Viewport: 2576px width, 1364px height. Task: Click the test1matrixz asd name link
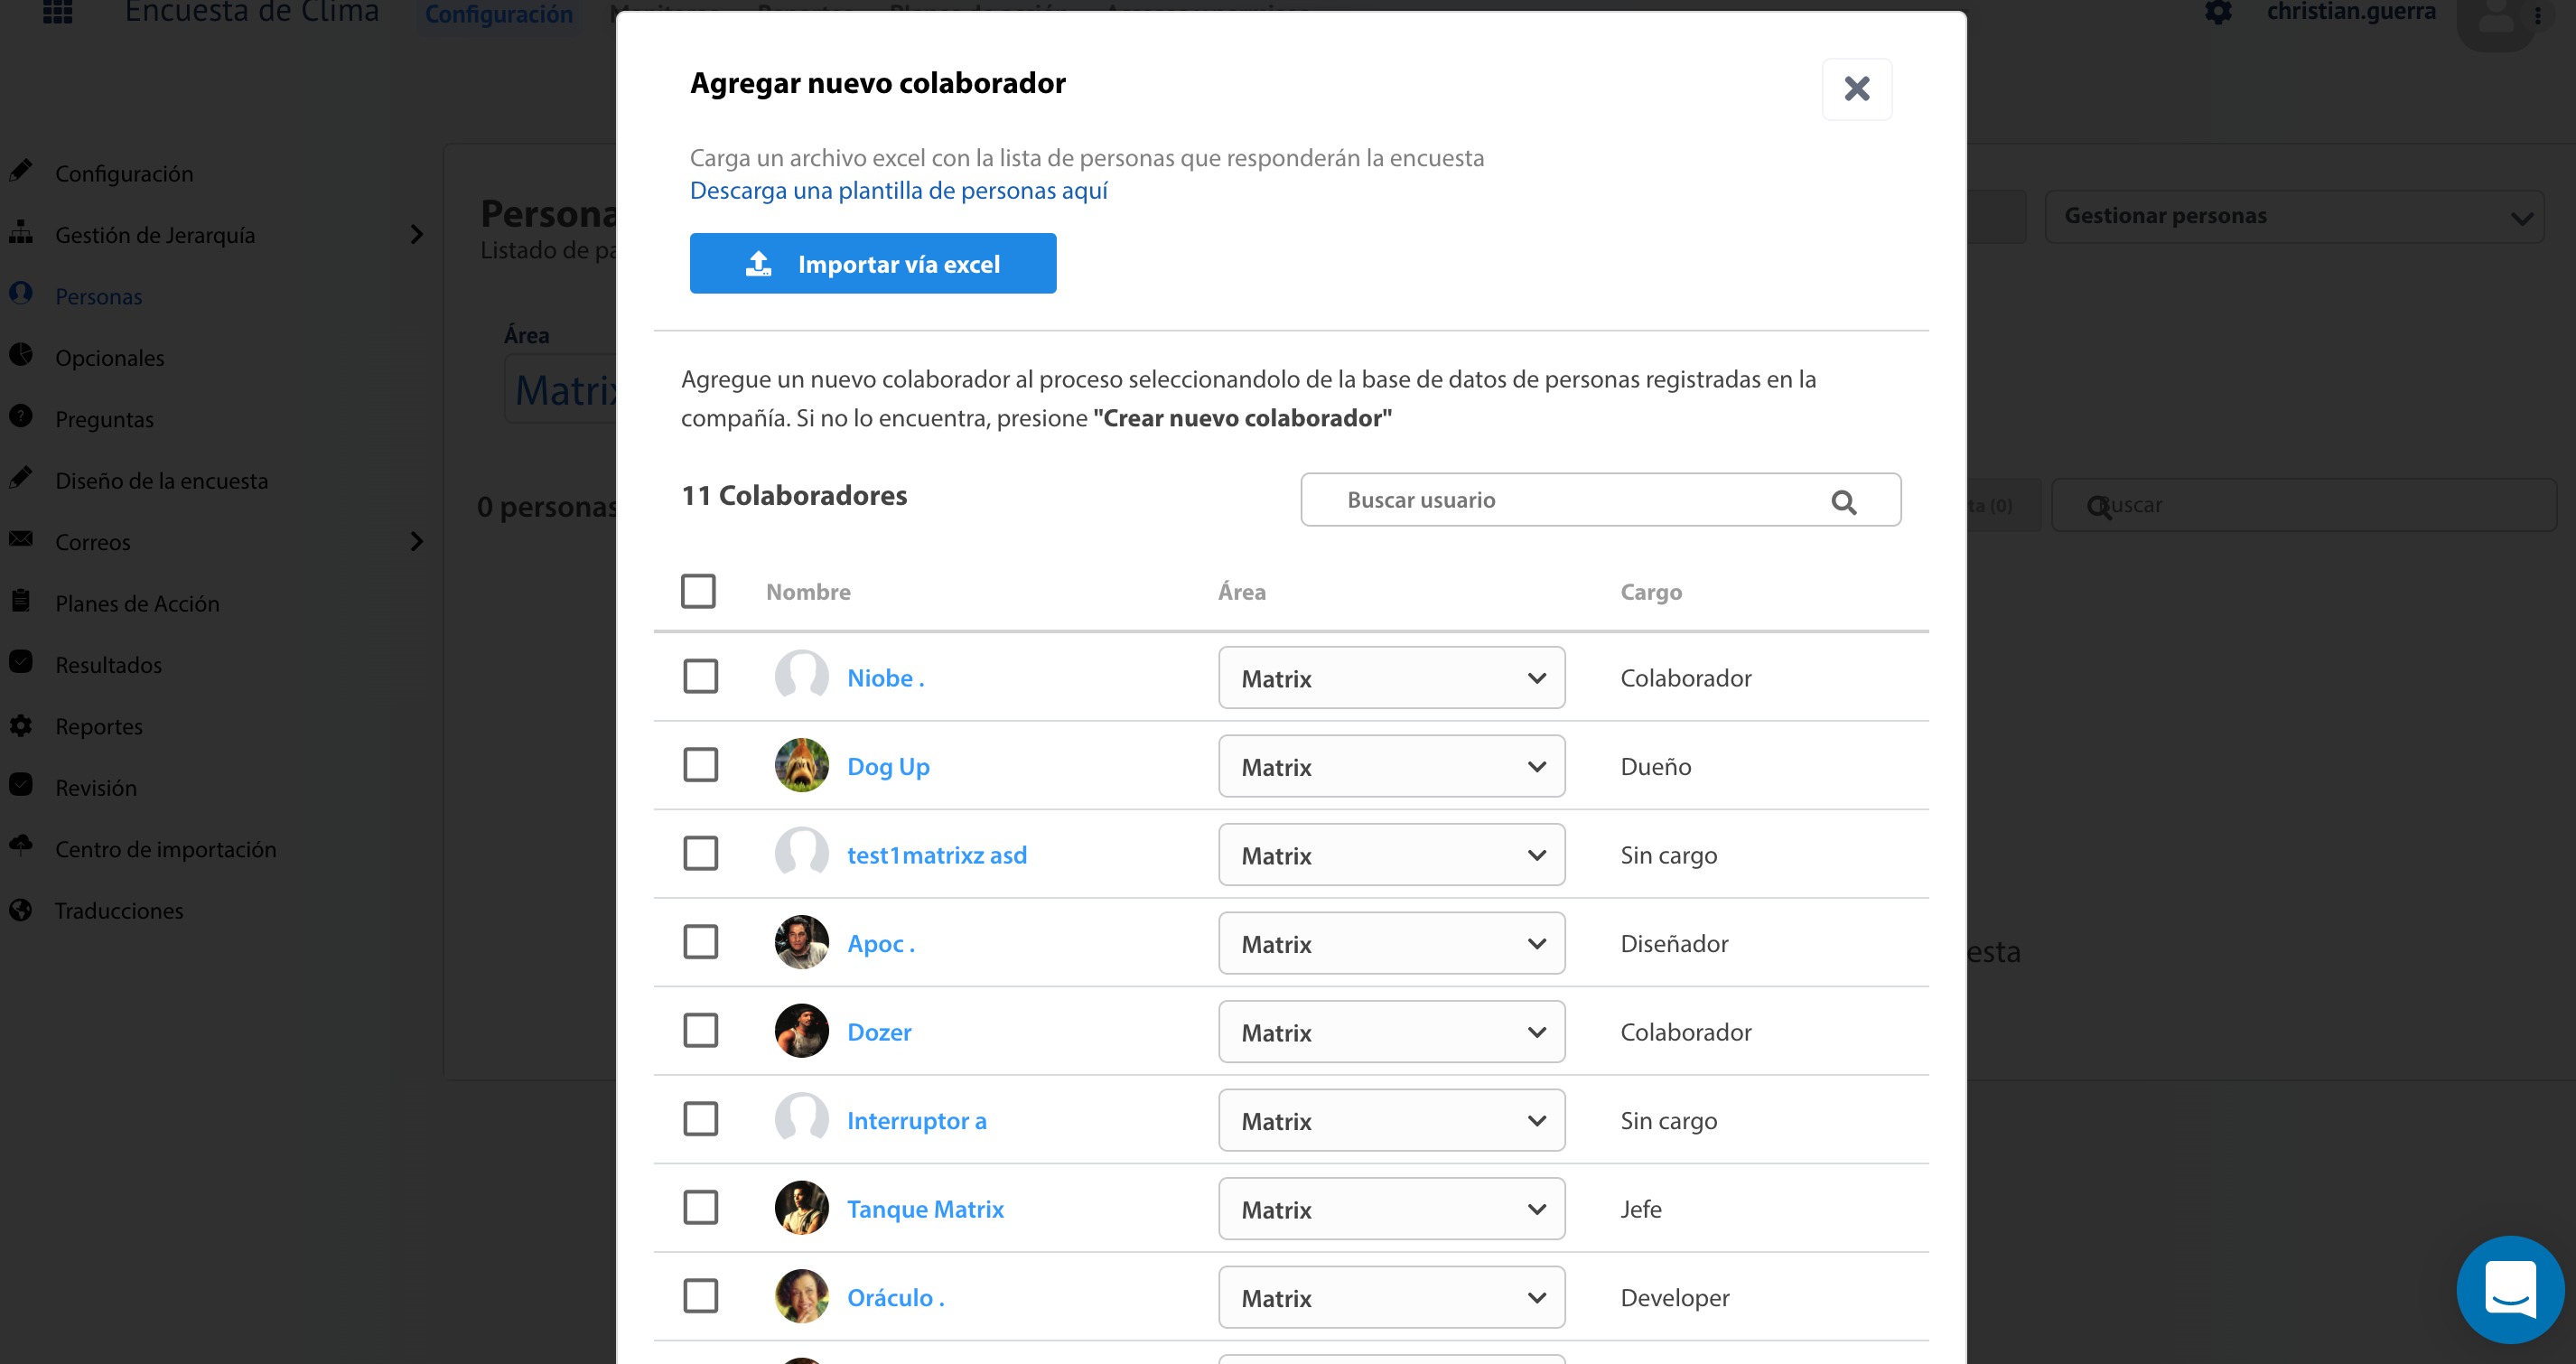pyautogui.click(x=936, y=855)
